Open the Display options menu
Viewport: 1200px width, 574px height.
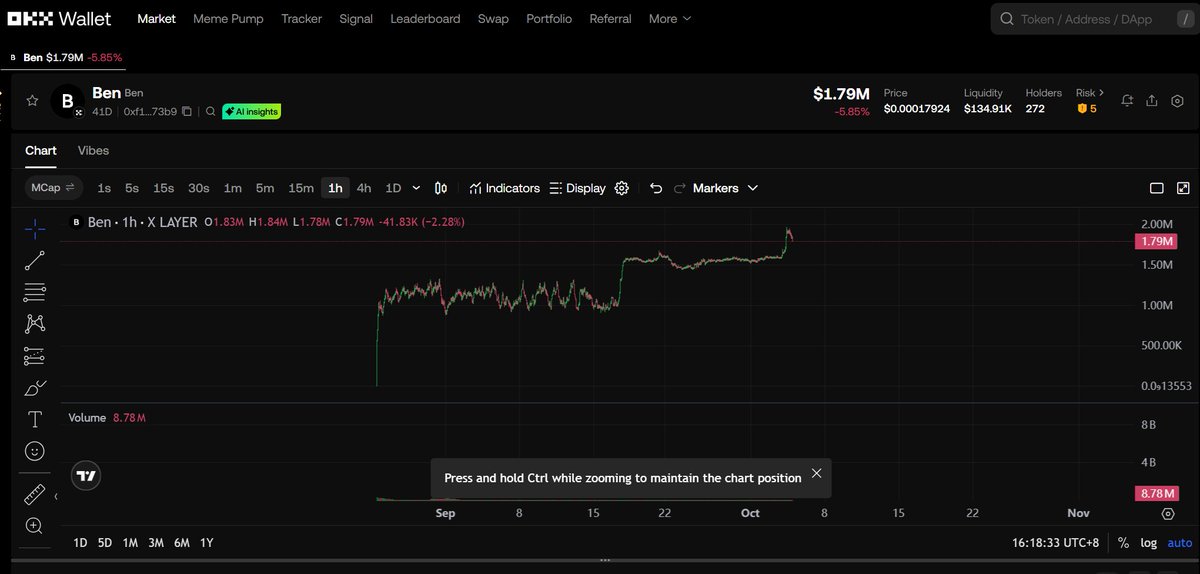coord(577,188)
